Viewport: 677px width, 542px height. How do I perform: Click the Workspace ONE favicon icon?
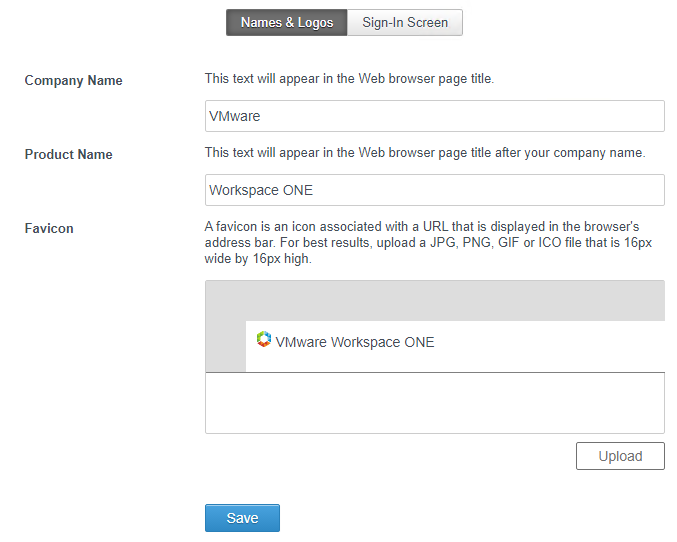click(x=263, y=339)
